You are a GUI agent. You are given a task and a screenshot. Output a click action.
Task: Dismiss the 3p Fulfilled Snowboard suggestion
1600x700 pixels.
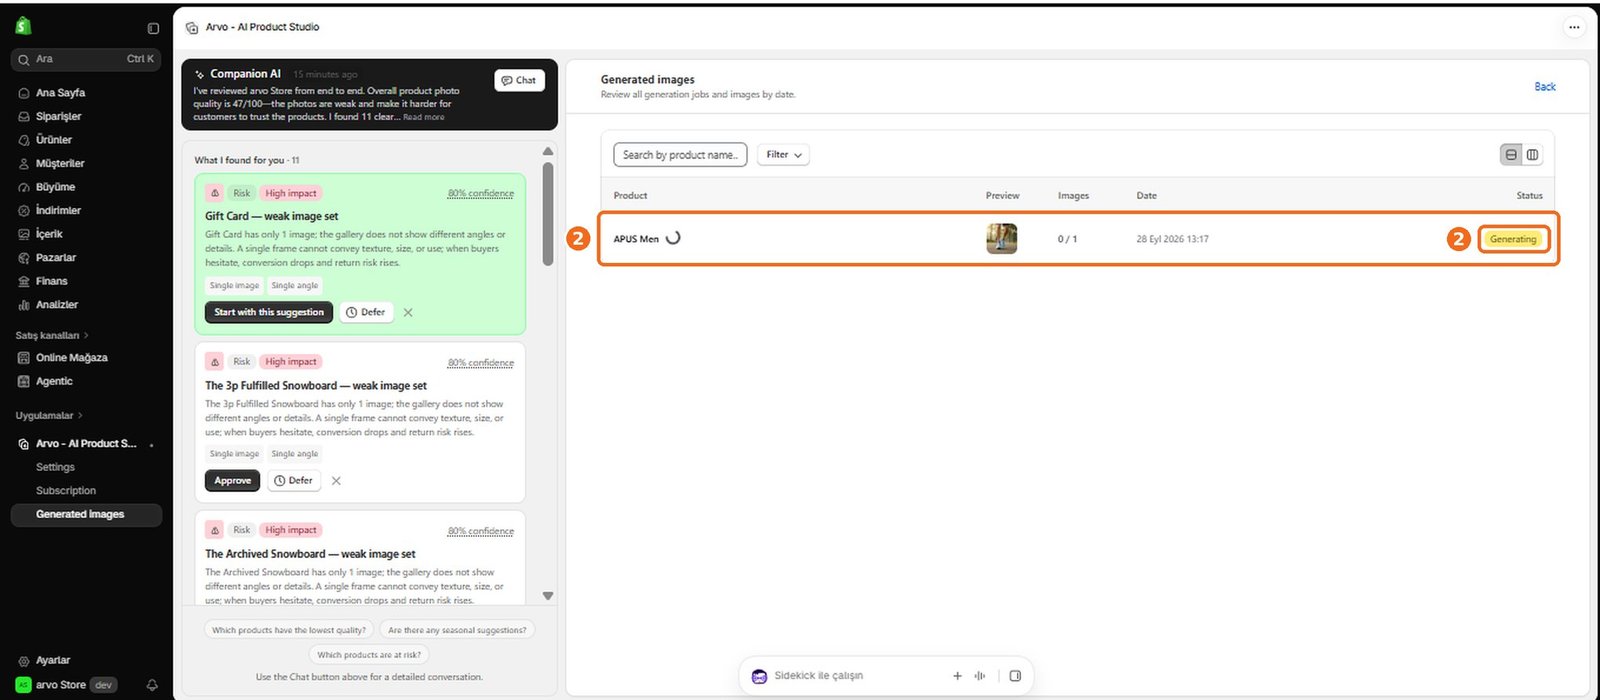pyautogui.click(x=336, y=481)
